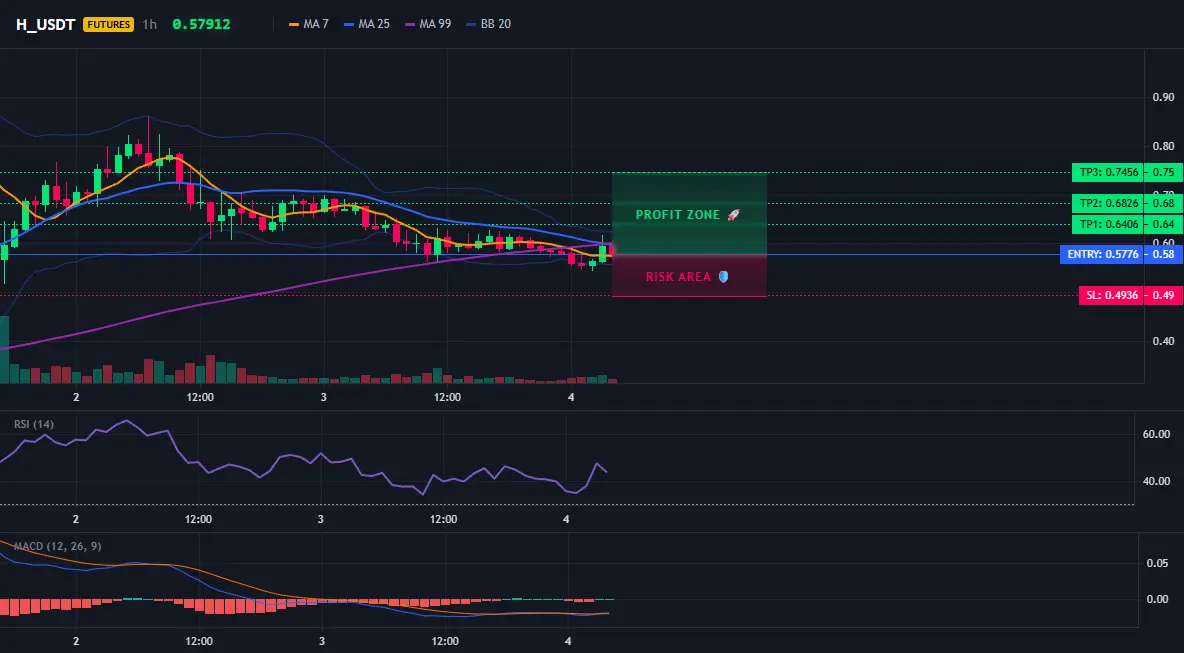Click the TP3: 0.7456 price label

coord(1108,172)
